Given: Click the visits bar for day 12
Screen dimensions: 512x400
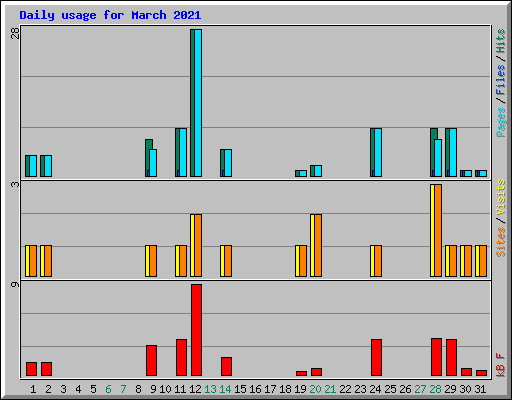Looking at the screenshot, I should 192,245.
